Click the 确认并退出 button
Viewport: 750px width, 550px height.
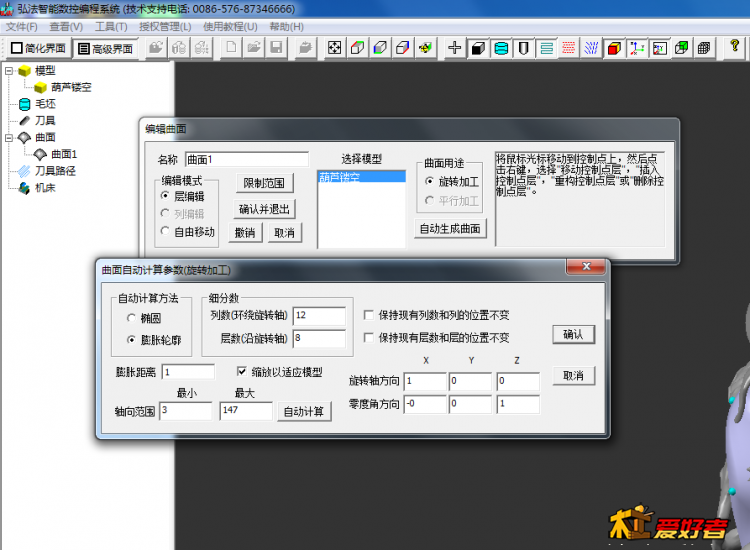click(264, 209)
